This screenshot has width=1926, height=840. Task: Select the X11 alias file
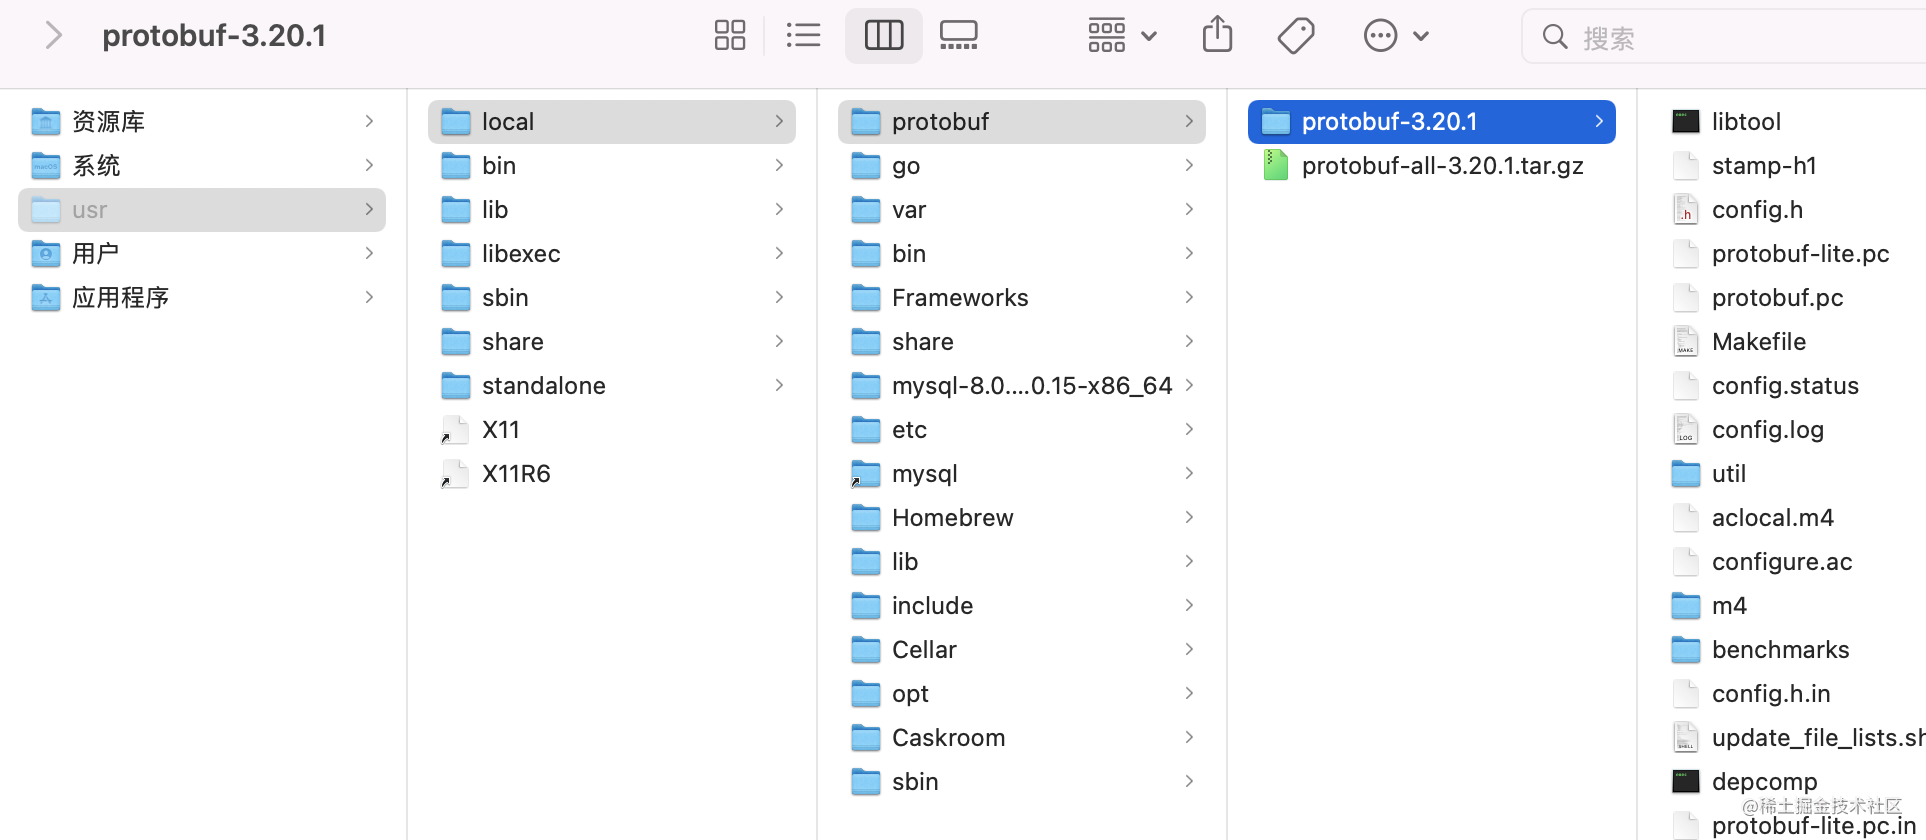[612, 430]
